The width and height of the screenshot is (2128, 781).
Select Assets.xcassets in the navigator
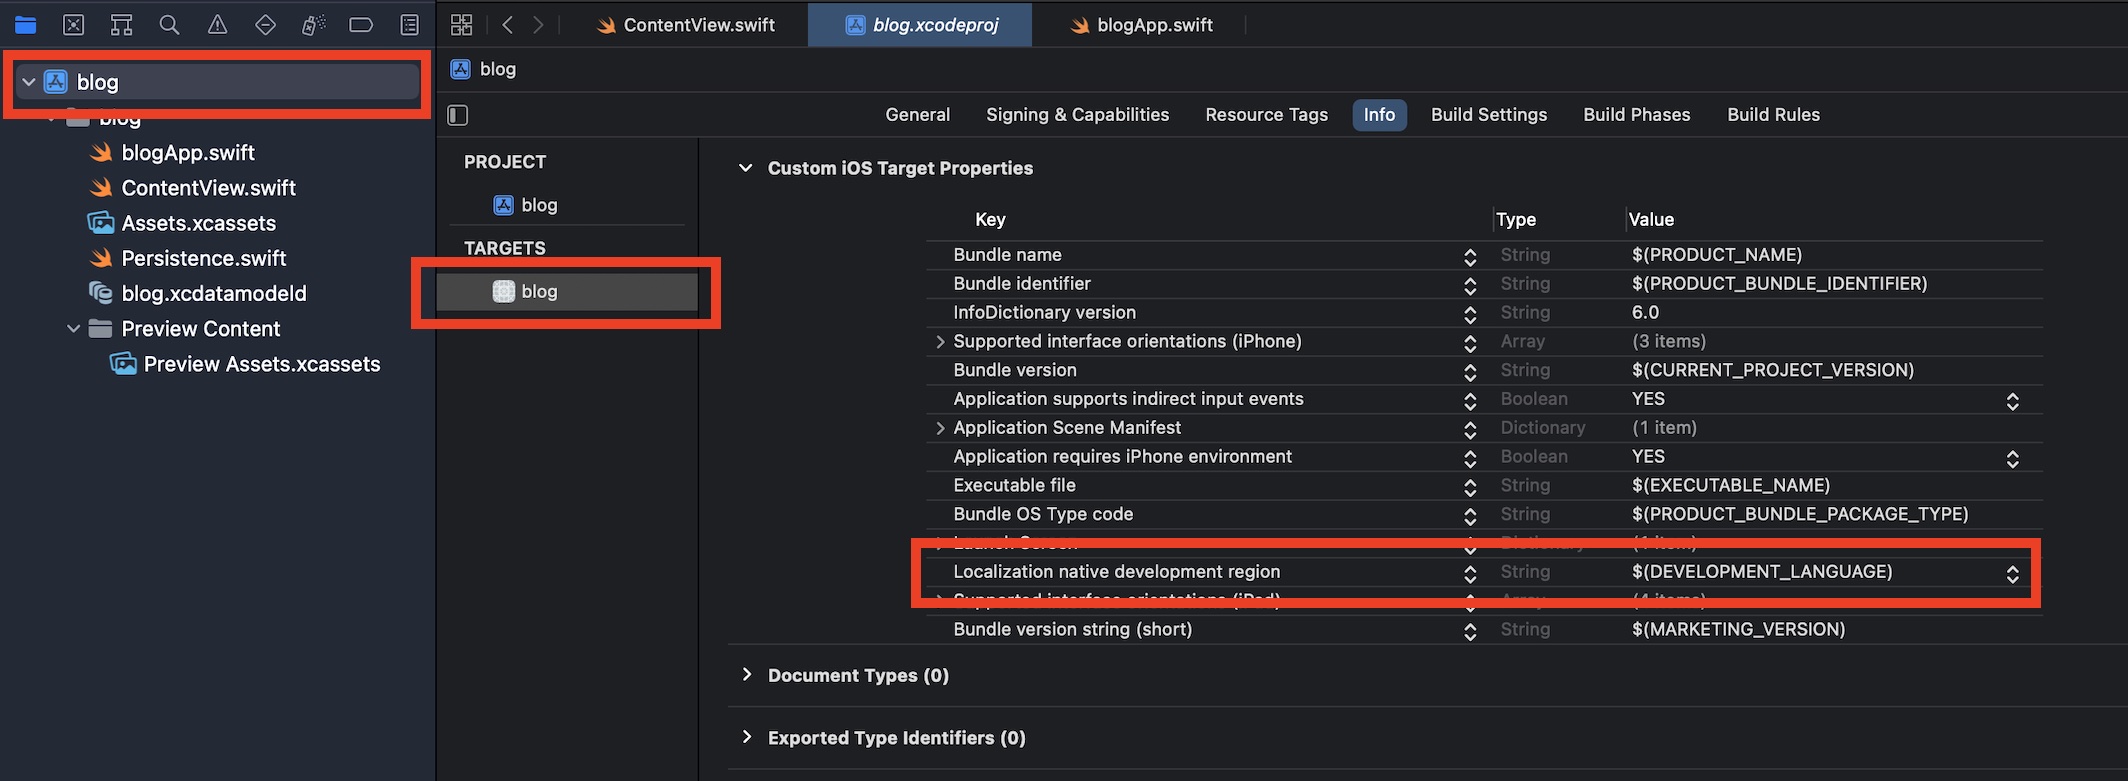[x=198, y=223]
